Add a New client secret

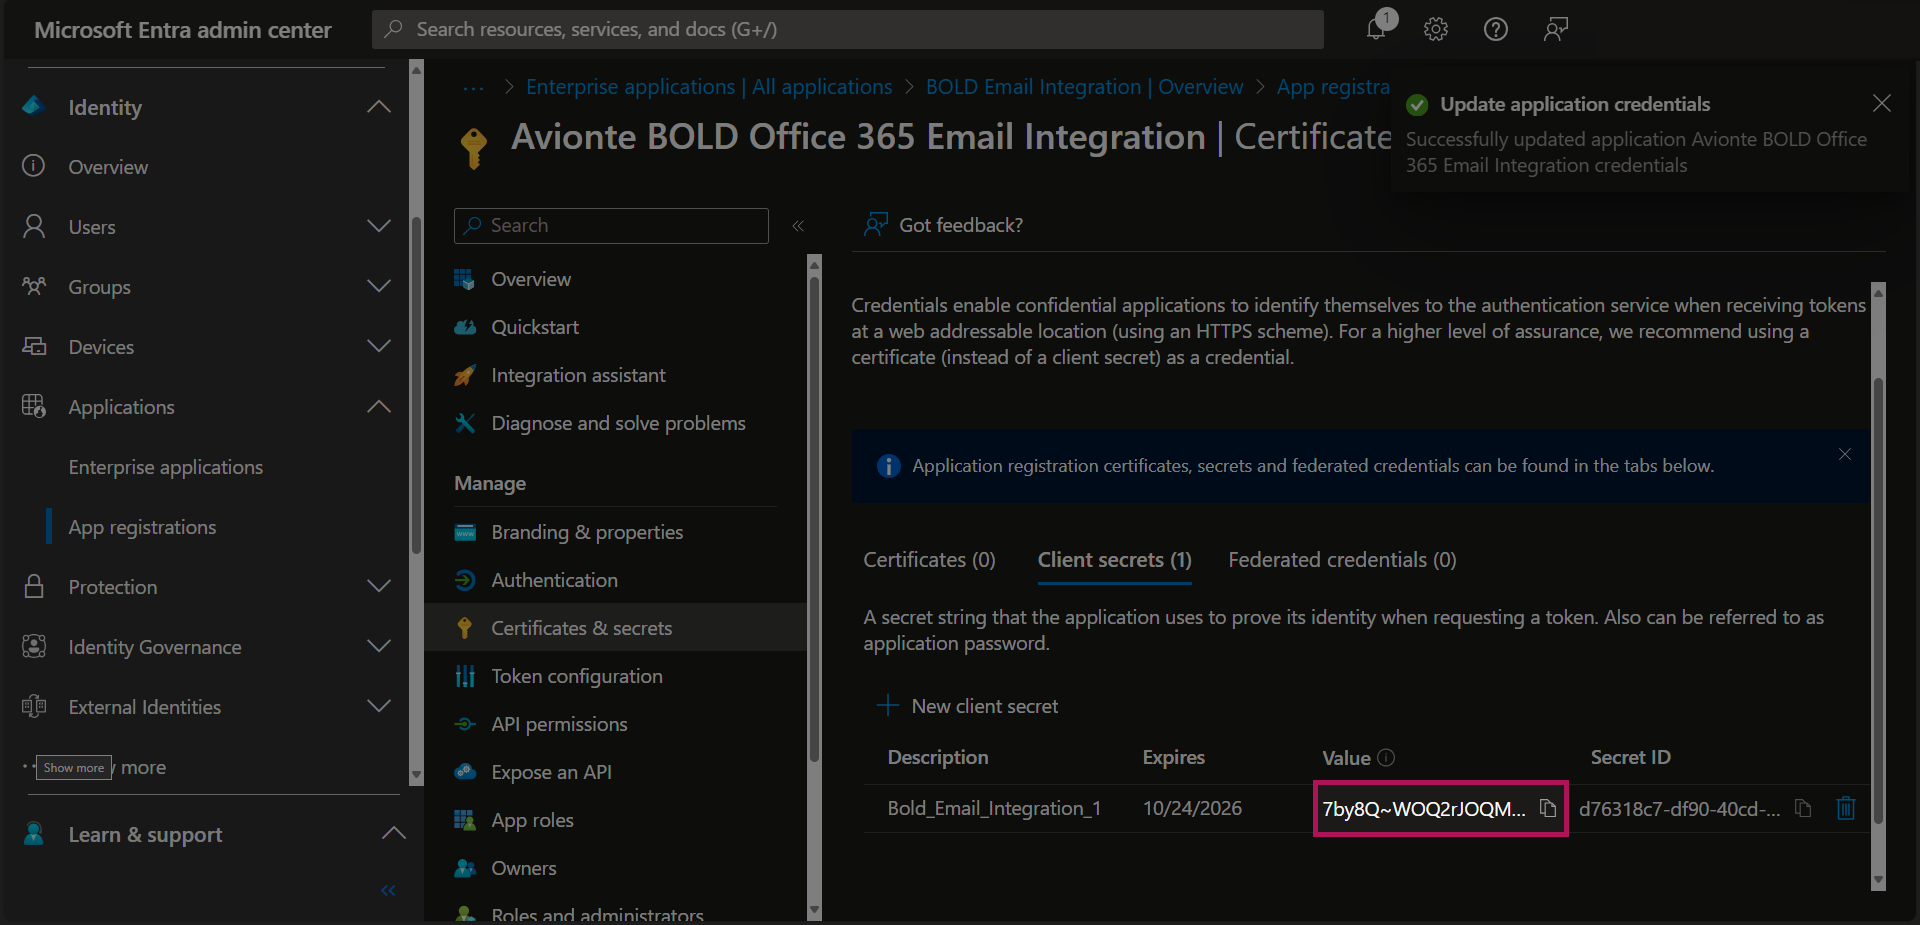967,706
